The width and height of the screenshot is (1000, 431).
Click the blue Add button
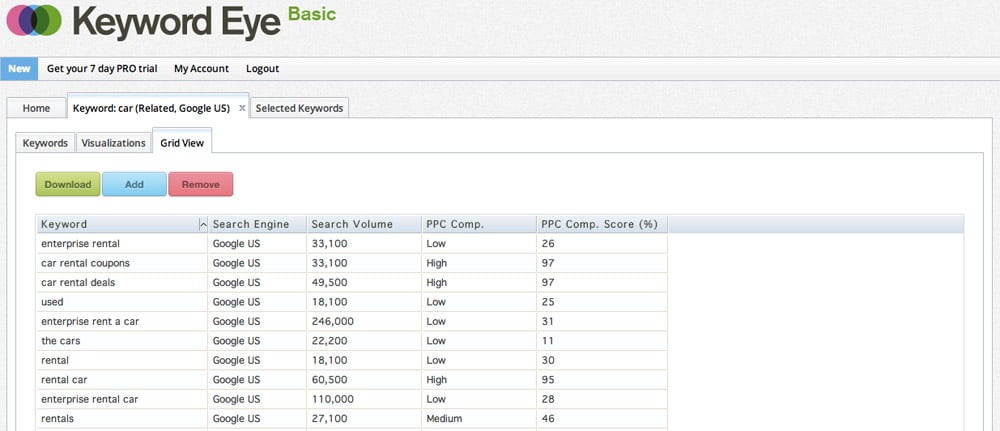tap(135, 184)
